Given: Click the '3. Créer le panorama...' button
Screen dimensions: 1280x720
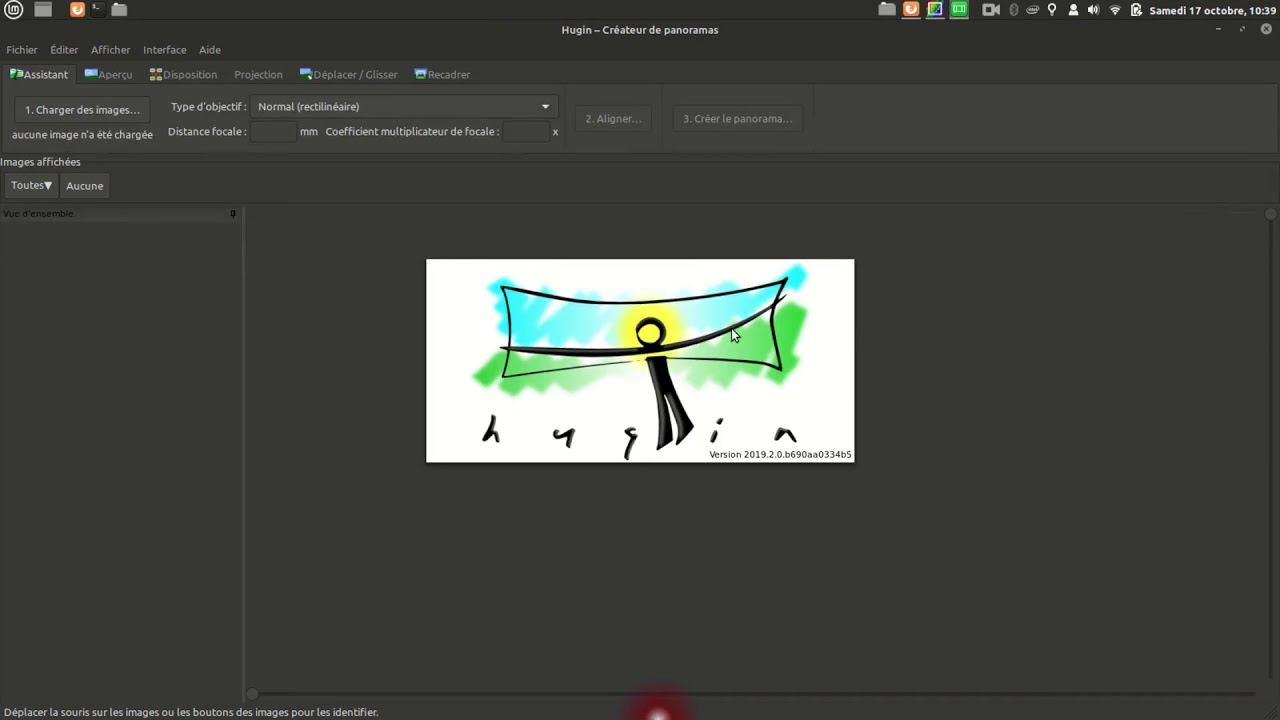Looking at the screenshot, I should click(x=737, y=119).
